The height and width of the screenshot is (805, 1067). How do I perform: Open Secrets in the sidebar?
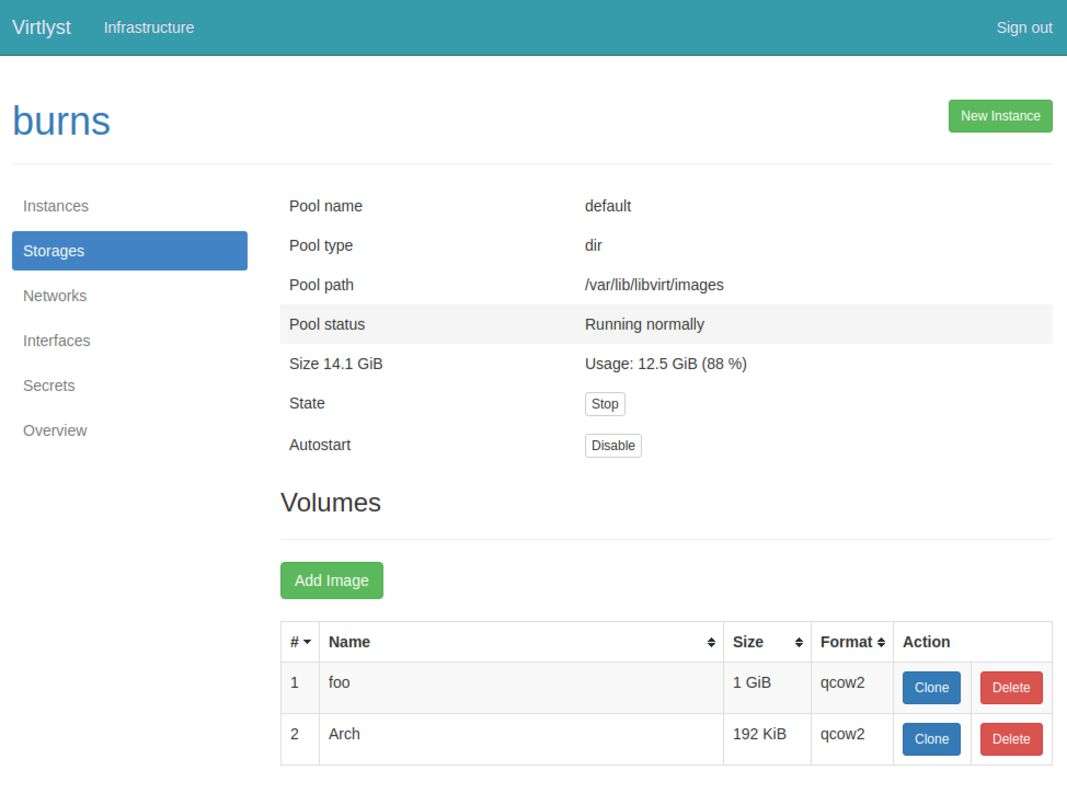tap(49, 386)
